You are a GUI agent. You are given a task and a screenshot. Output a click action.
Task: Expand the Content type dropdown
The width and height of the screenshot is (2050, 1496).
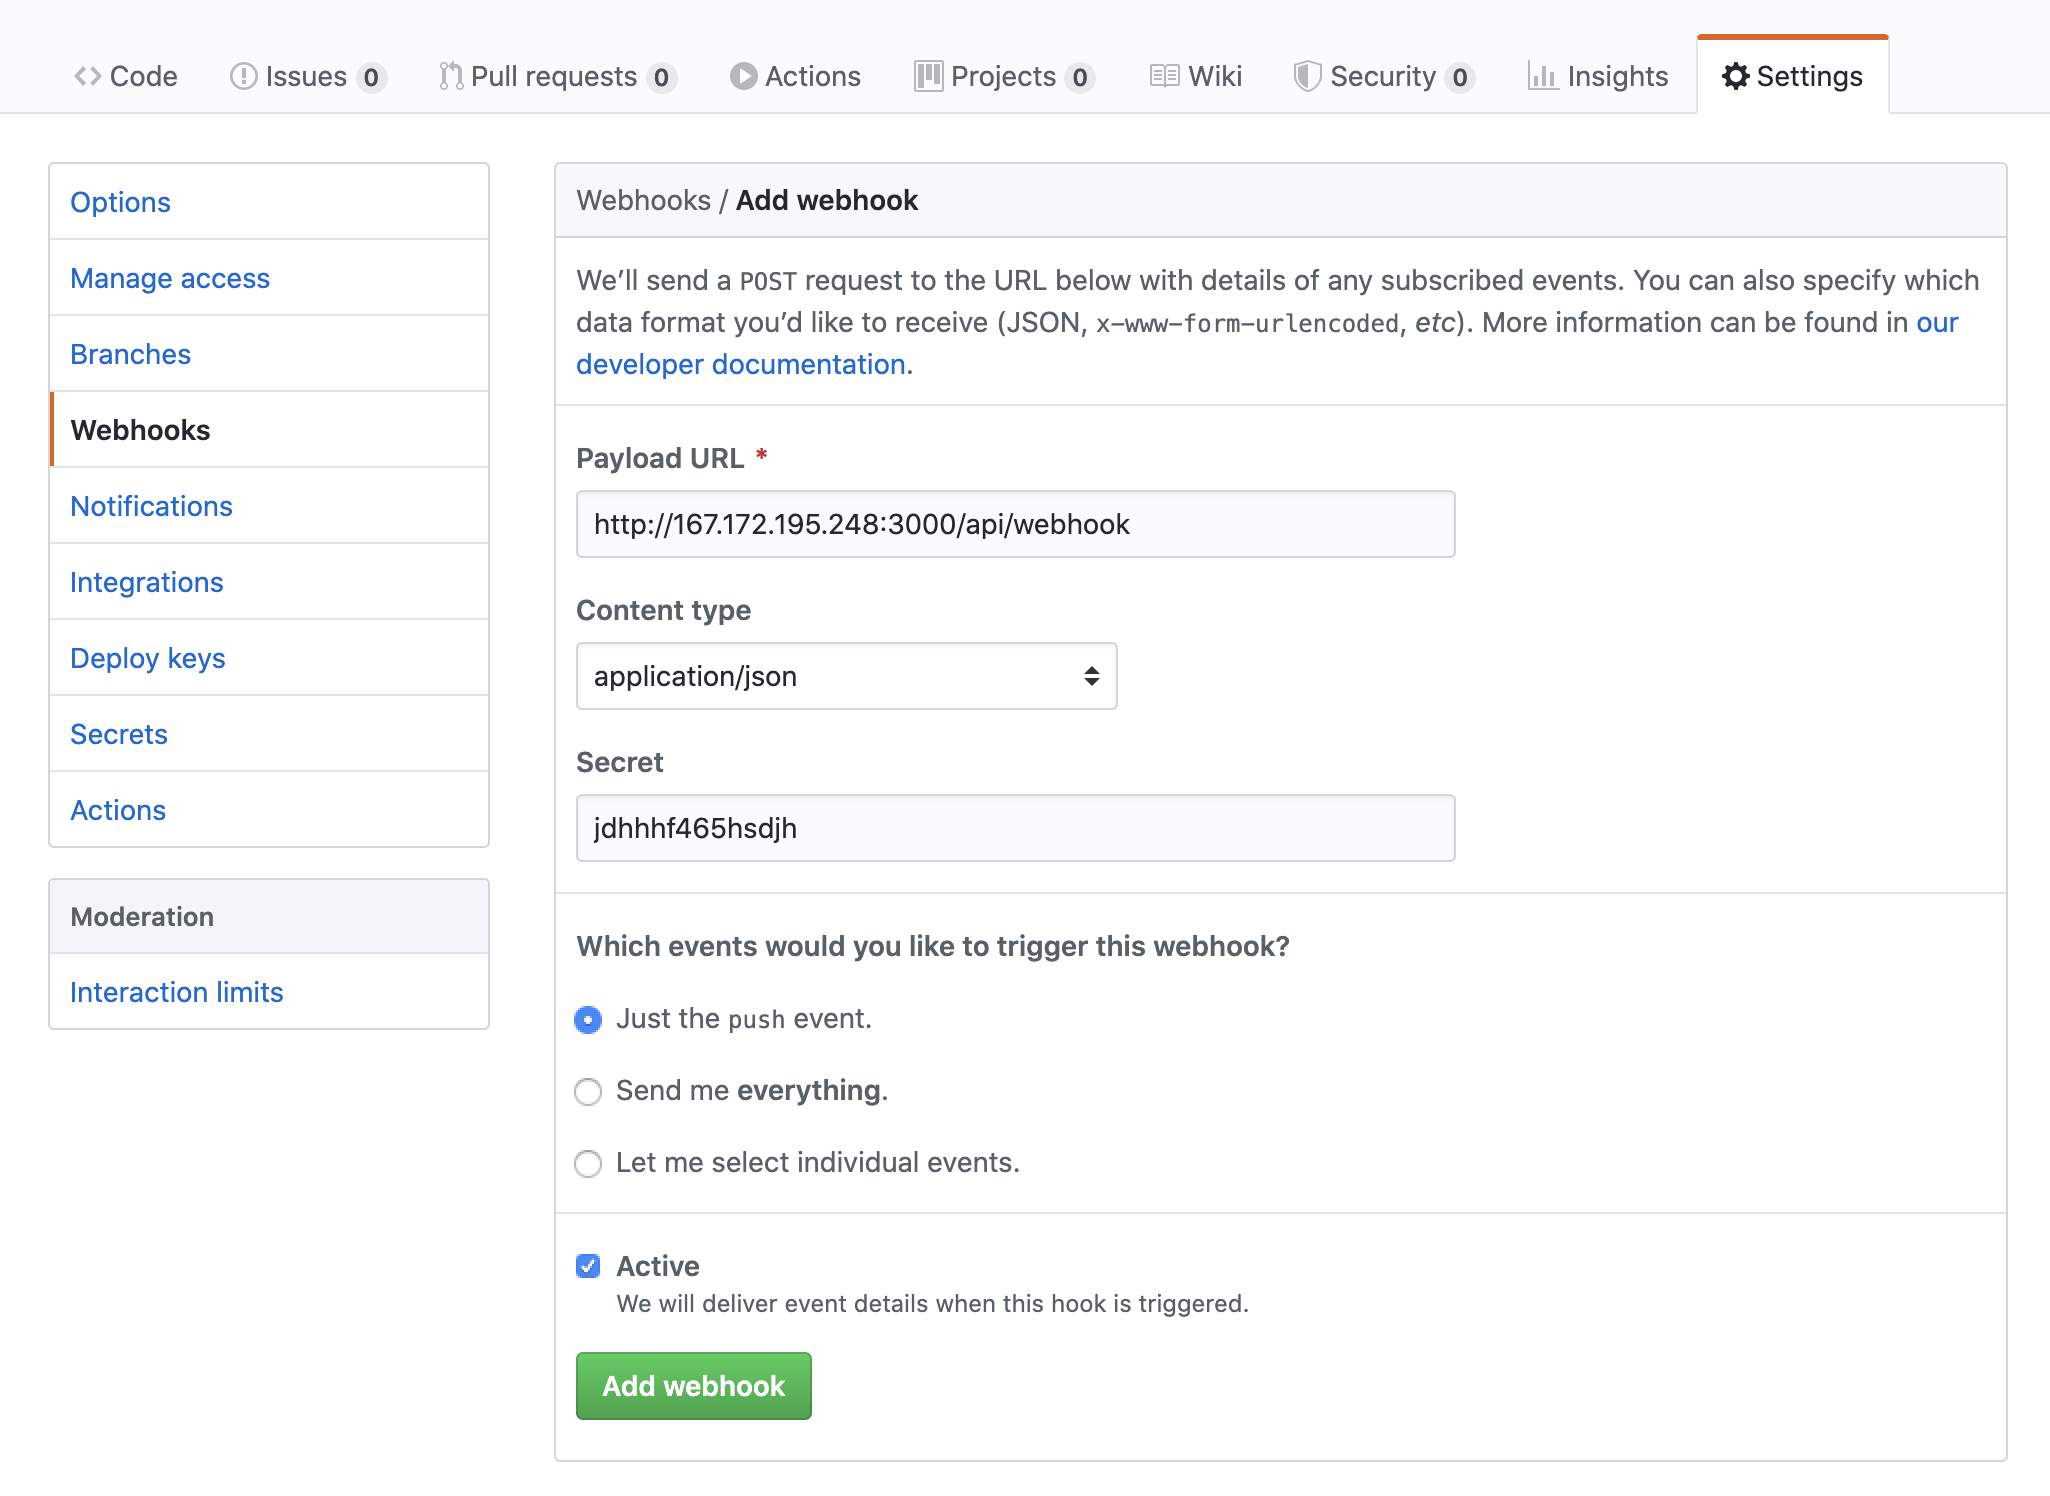tap(846, 676)
